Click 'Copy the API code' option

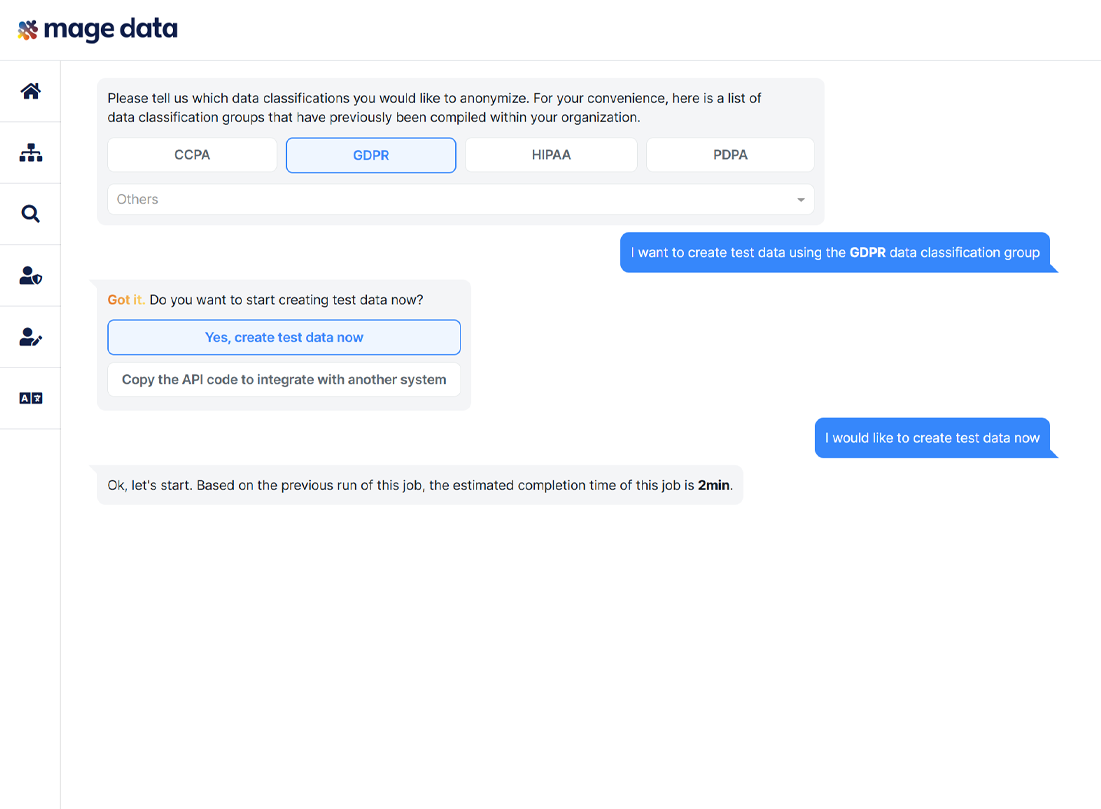coord(284,380)
